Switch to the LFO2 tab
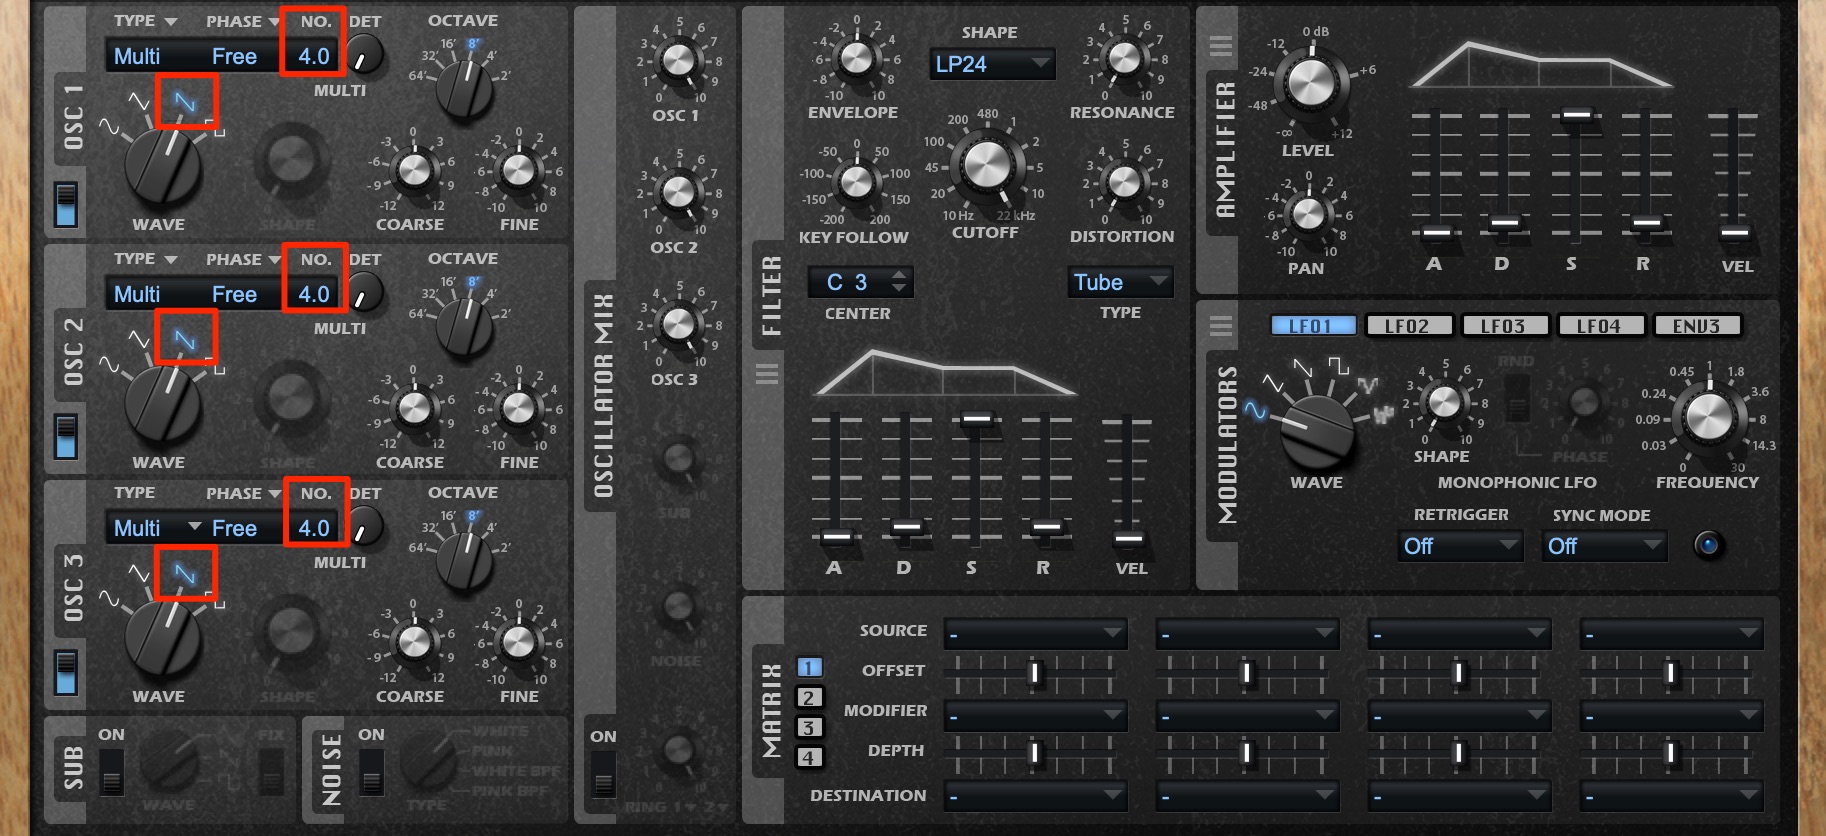The height and width of the screenshot is (836, 1826). tap(1406, 326)
